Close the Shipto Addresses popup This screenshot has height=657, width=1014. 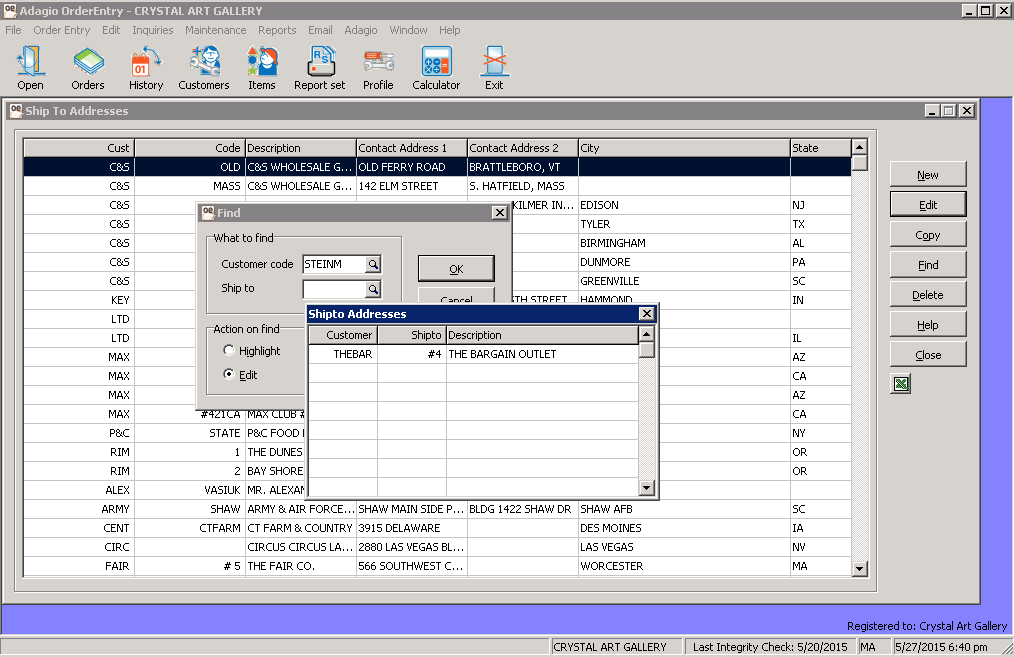click(x=646, y=314)
